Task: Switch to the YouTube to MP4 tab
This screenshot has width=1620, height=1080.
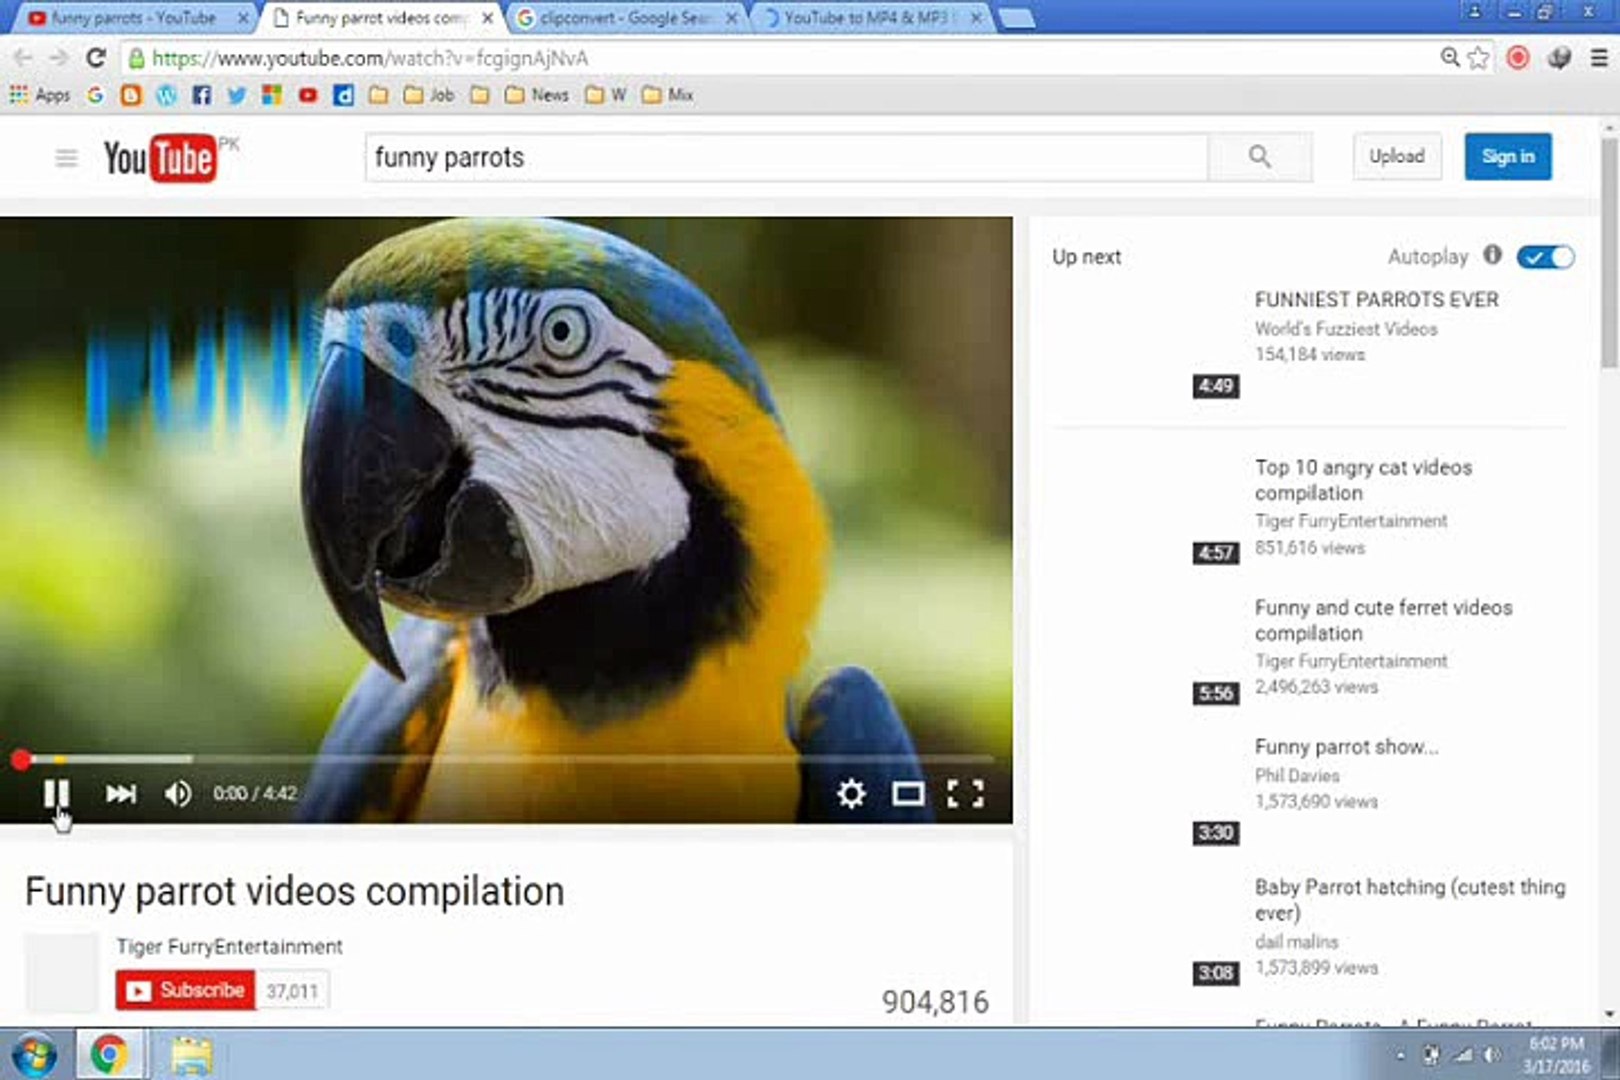Action: [x=860, y=17]
